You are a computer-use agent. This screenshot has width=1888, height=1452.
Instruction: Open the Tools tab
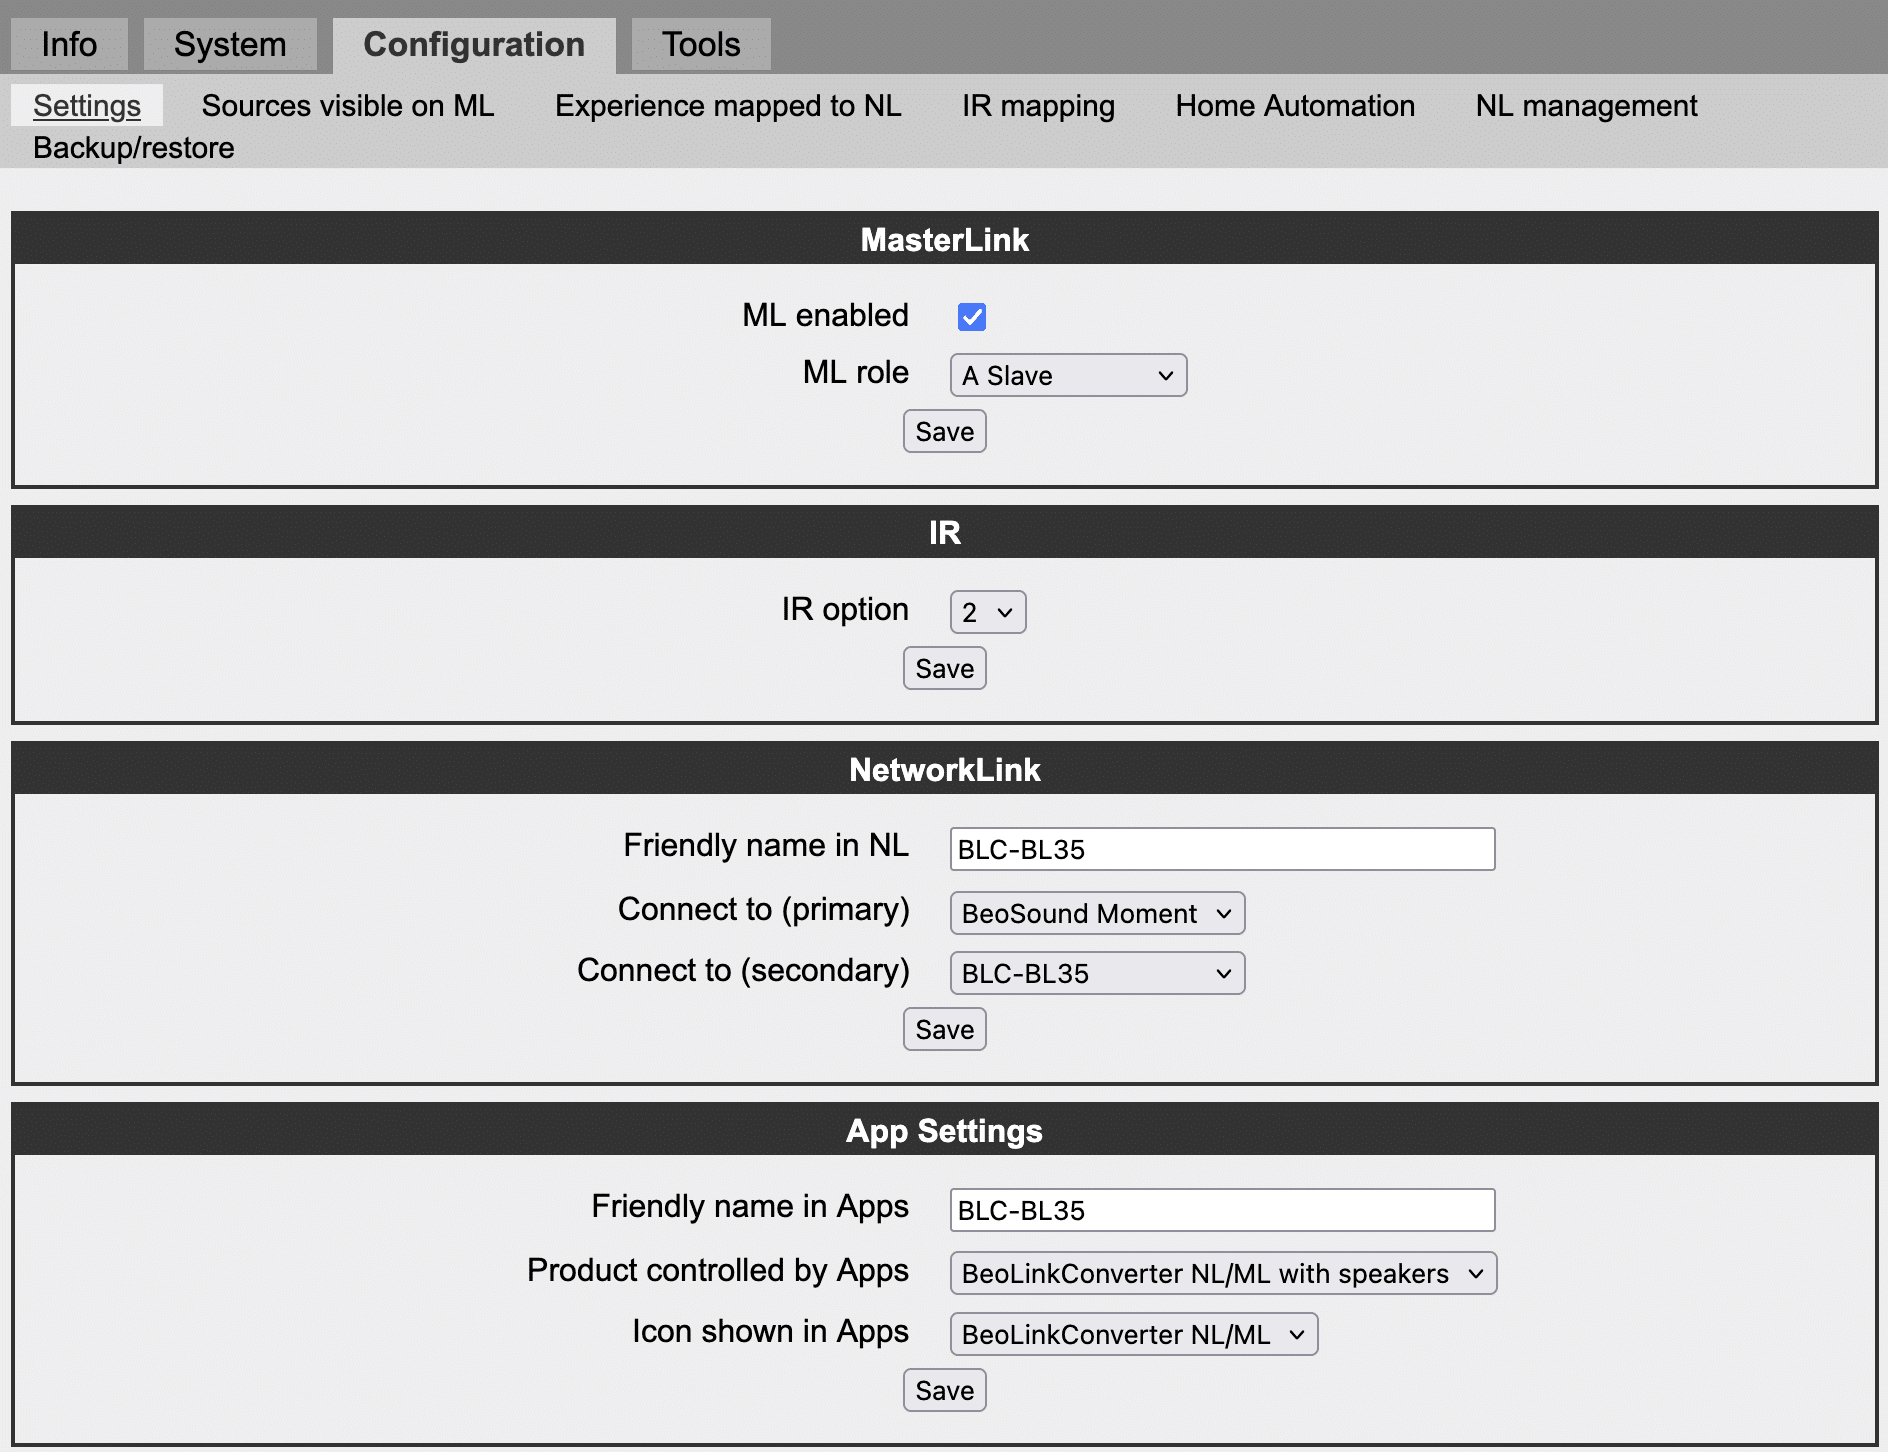tap(701, 45)
